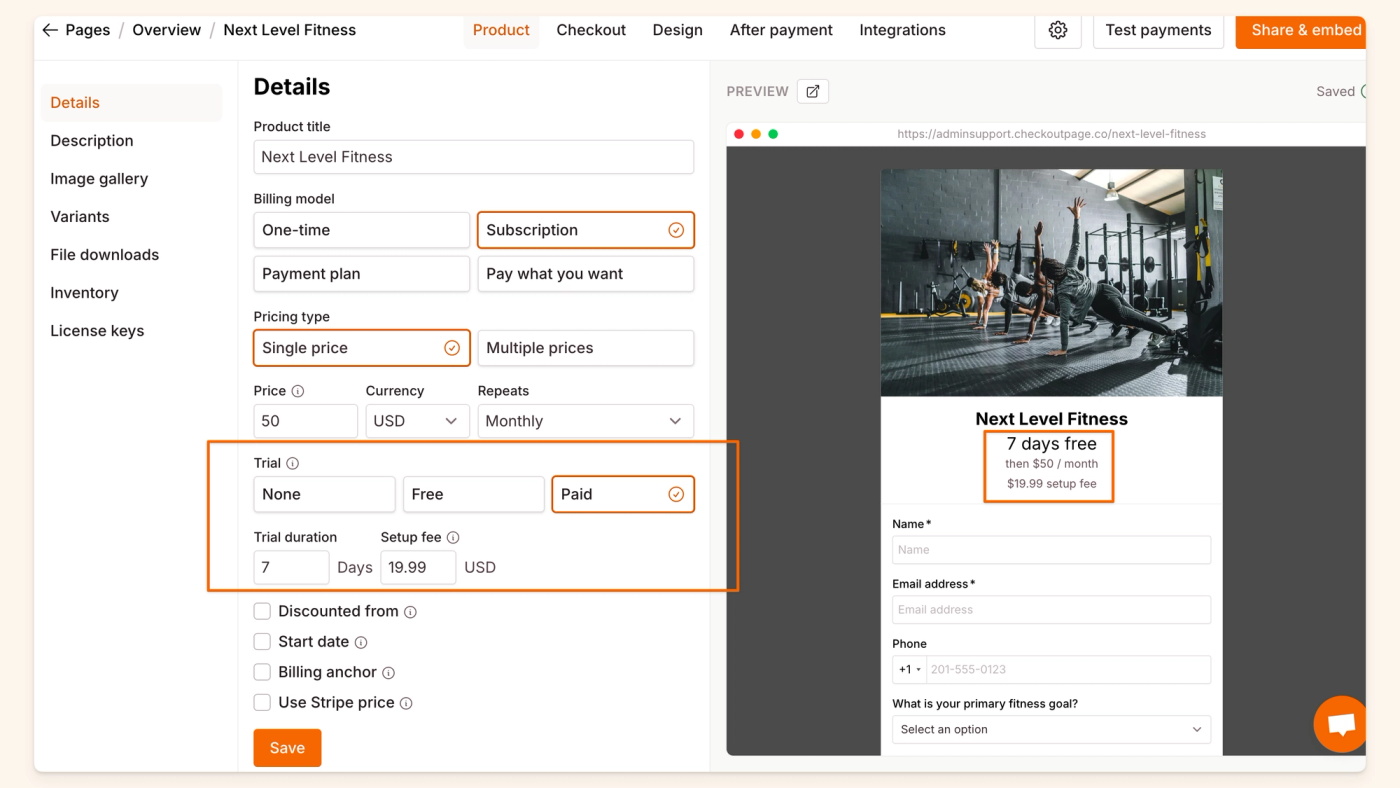Open the settings gear icon
Screen dimensions: 1400x788
[1057, 30]
